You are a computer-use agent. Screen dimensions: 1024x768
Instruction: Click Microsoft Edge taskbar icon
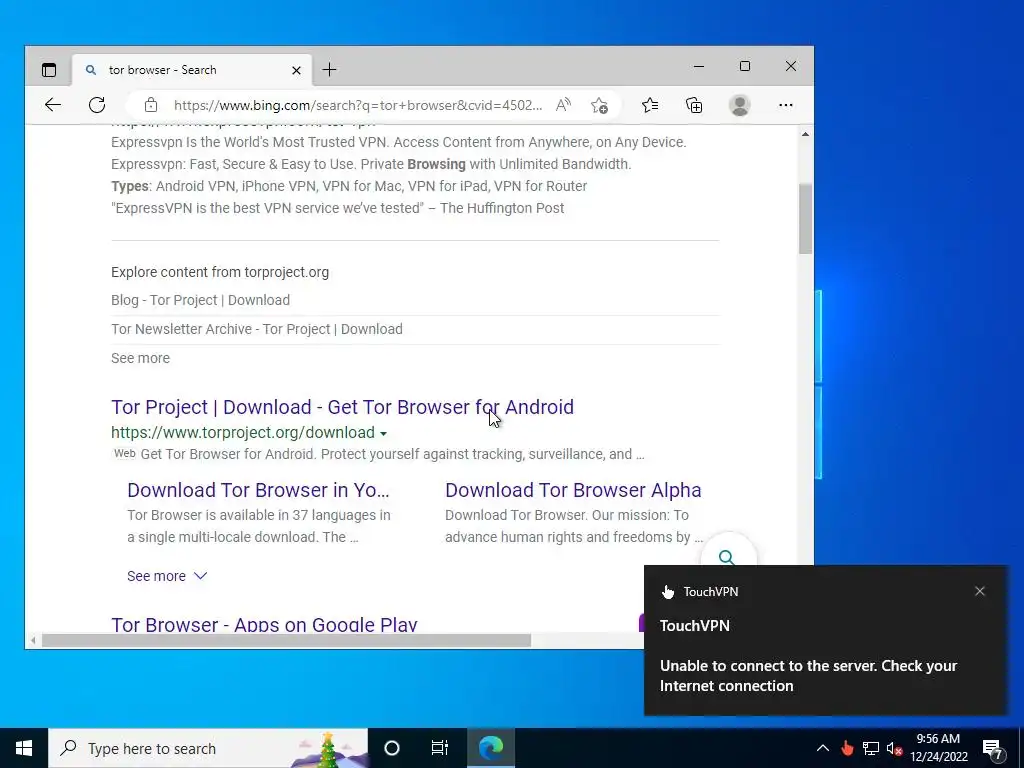click(491, 748)
